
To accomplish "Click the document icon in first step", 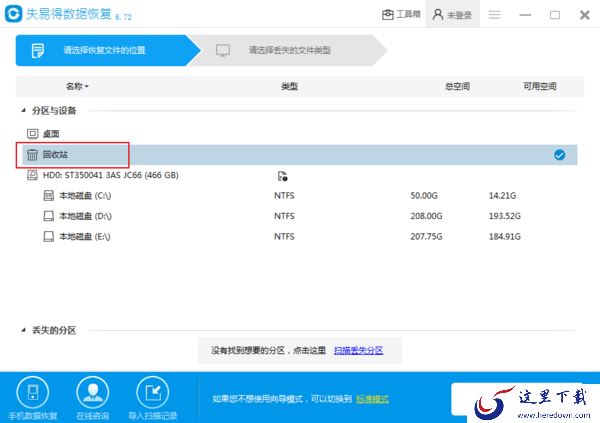I will click(x=38, y=50).
